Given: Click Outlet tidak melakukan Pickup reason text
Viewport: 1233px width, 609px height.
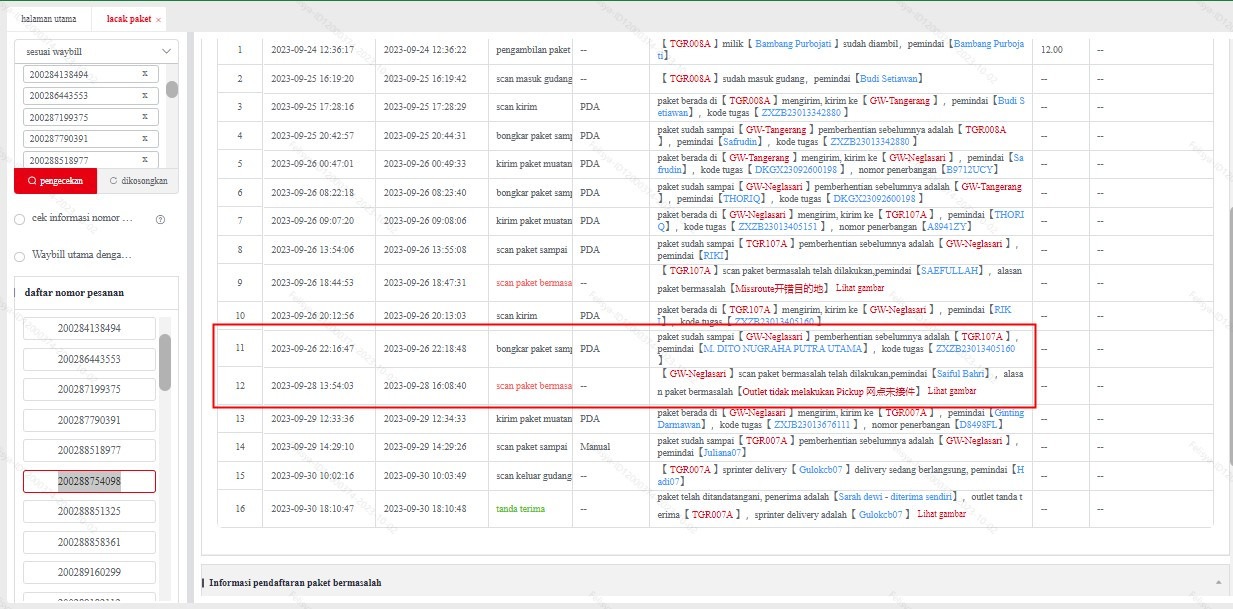Looking at the screenshot, I should coord(827,391).
